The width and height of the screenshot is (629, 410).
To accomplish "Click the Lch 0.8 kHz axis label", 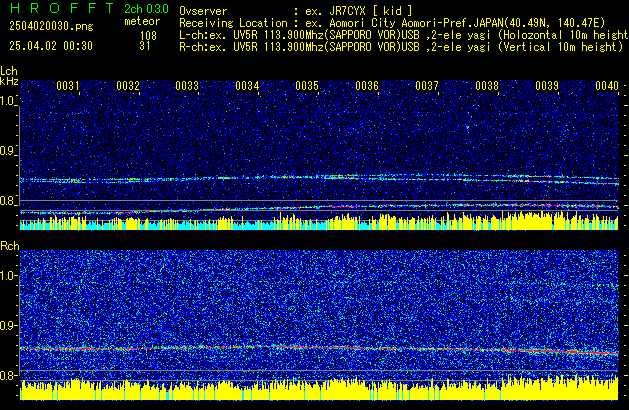I will pyautogui.click(x=8, y=201).
